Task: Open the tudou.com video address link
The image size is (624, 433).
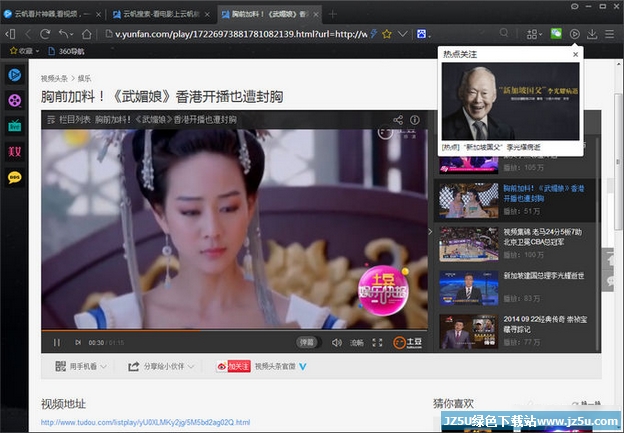Action: [x=146, y=422]
